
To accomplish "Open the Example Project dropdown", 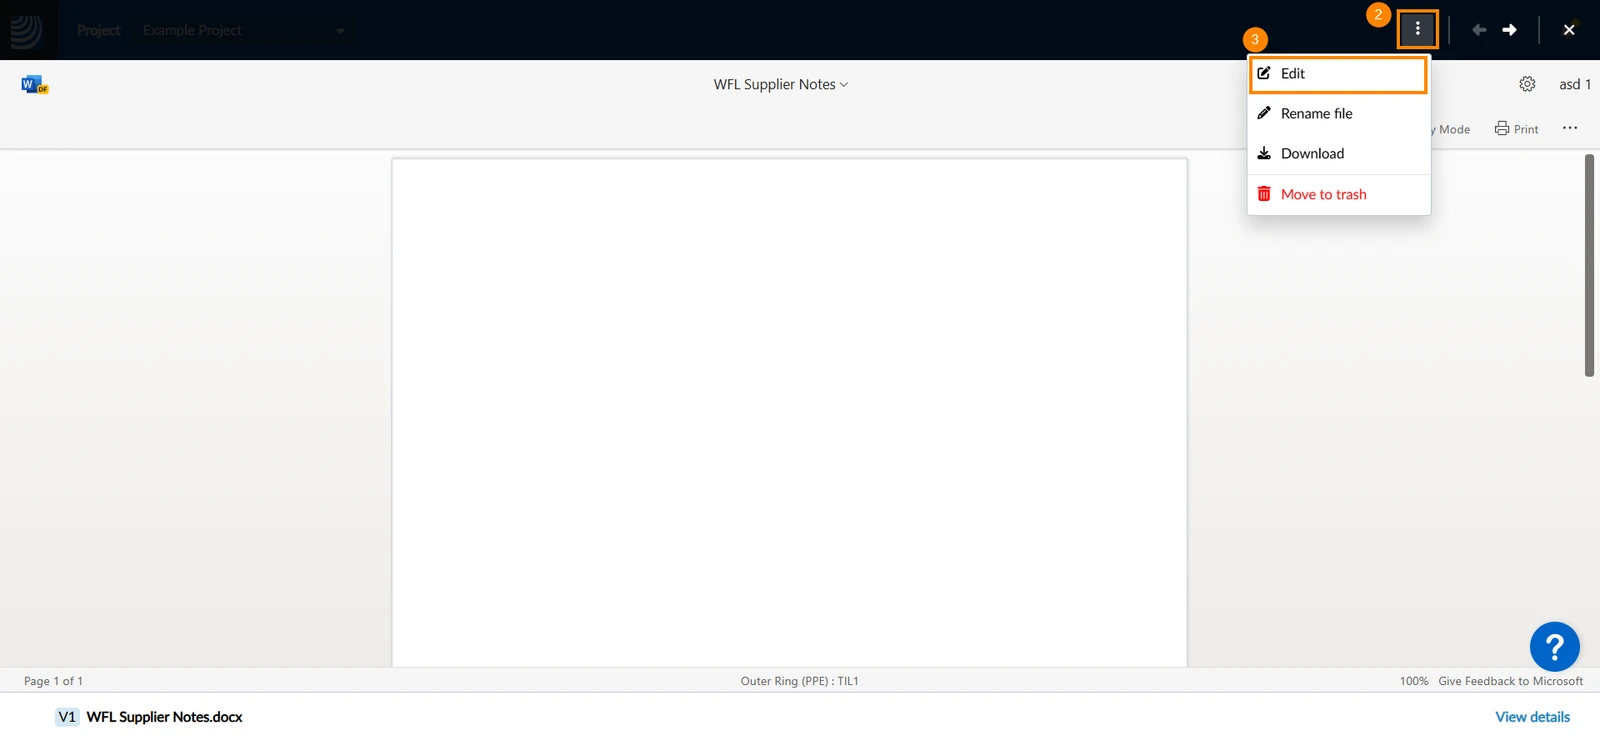I will [244, 31].
